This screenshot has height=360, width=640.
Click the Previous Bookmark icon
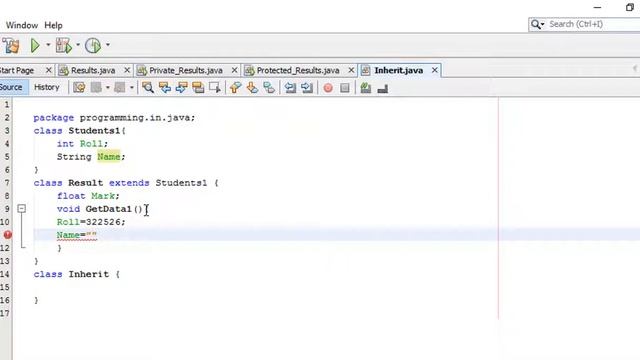[236, 88]
